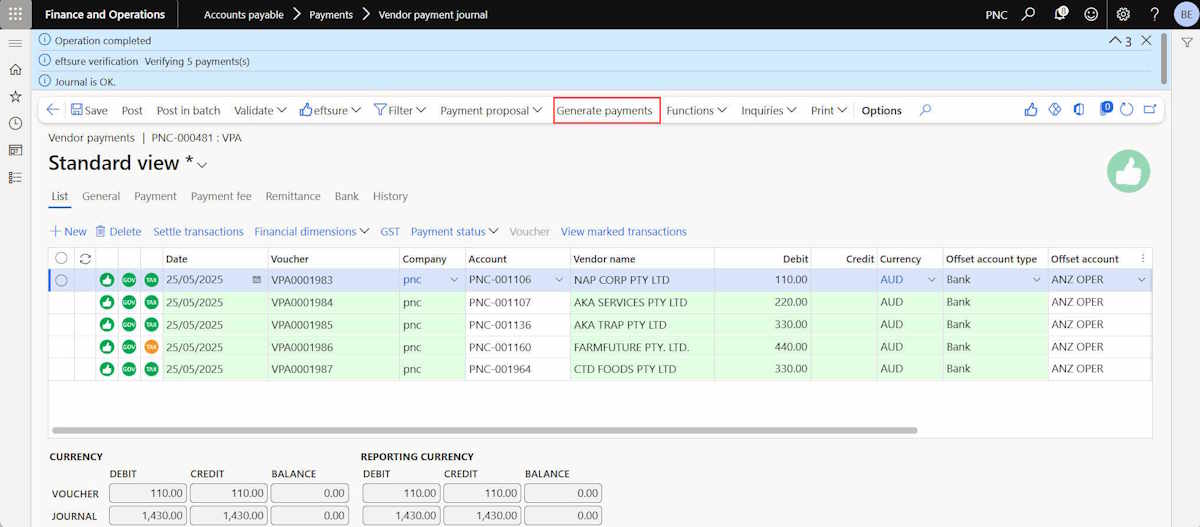Click the grid horizontal scrollbar

[x=483, y=430]
